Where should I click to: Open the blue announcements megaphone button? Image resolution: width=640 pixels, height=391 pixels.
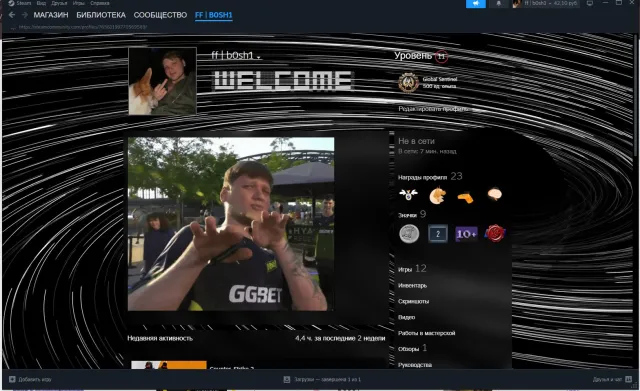point(476,4)
